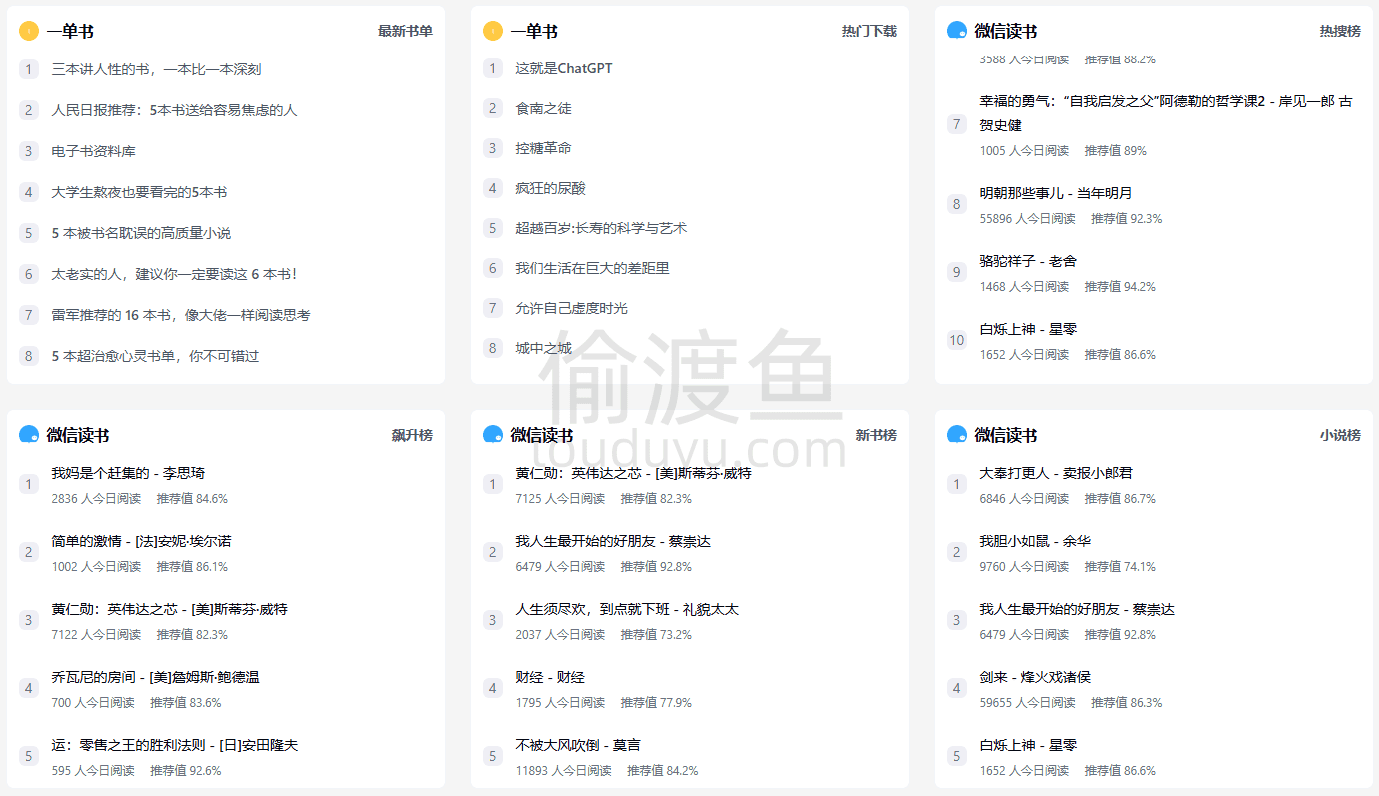Image resolution: width=1379 pixels, height=796 pixels.
Task: Open 我妈是个赶集的 - 李思琦
Action: 128,473
